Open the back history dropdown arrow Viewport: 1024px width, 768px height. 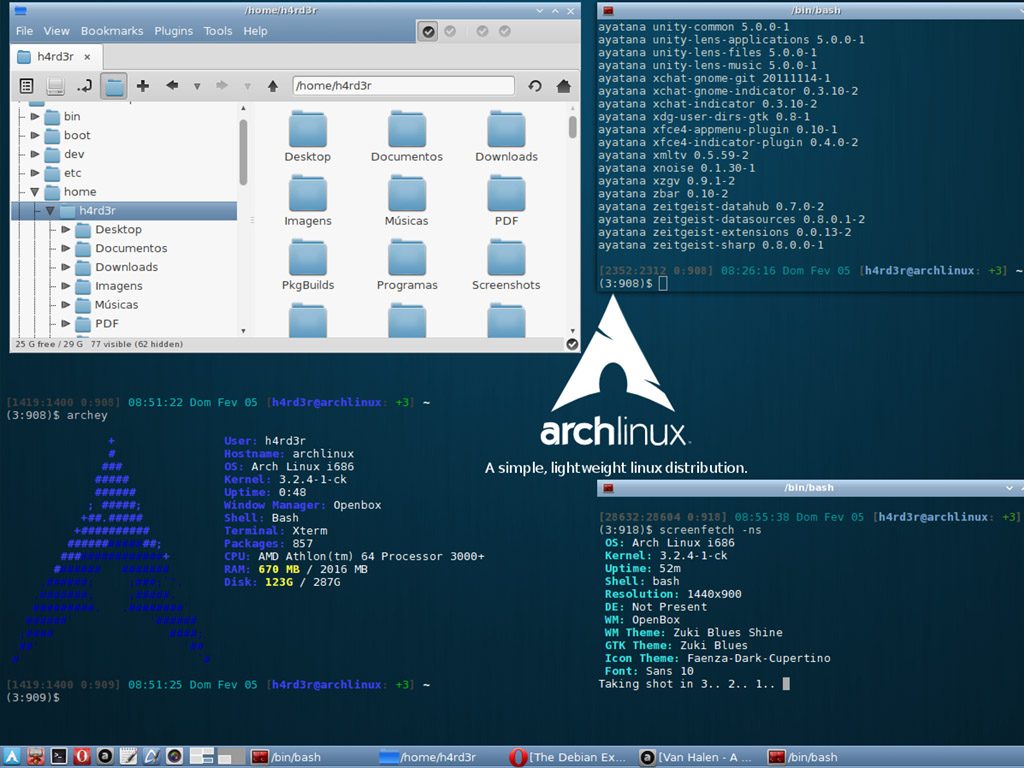pos(197,86)
